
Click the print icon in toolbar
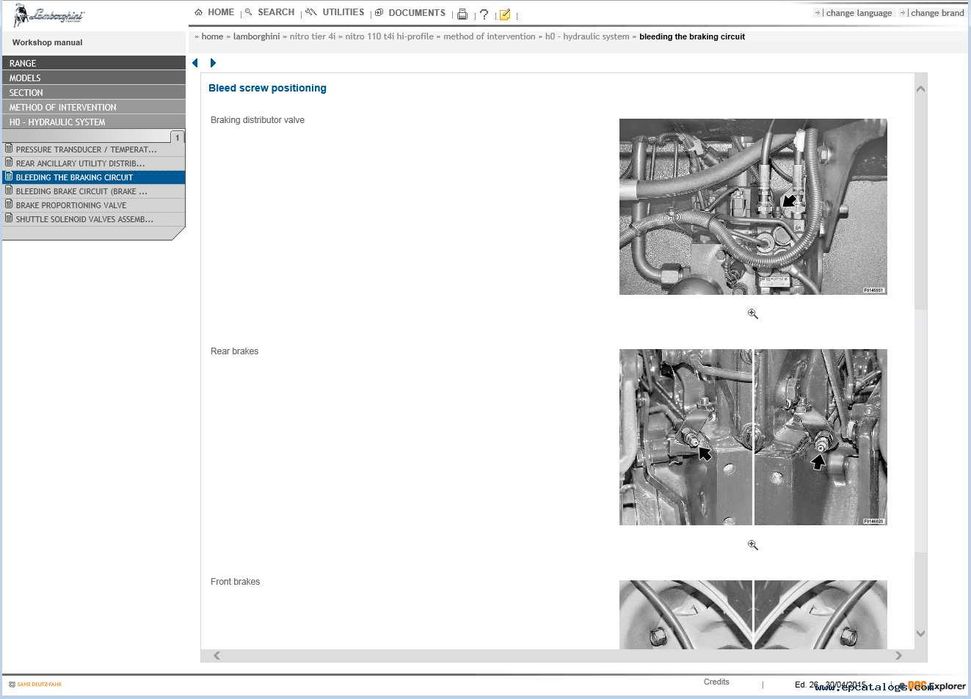(x=462, y=14)
